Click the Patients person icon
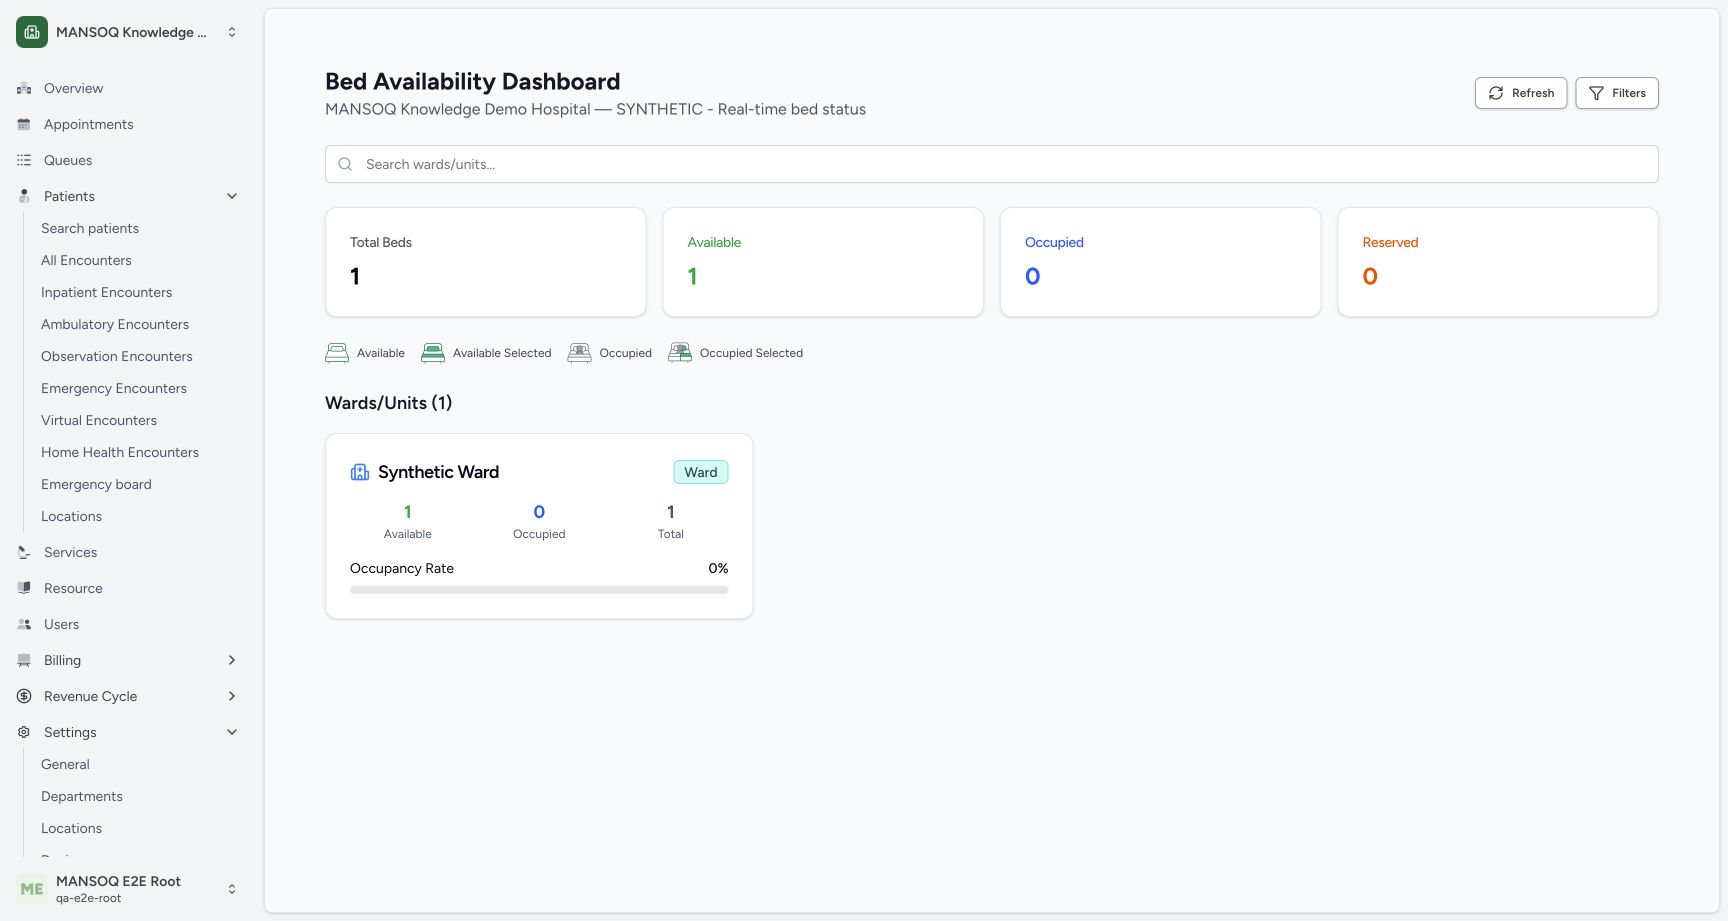The image size is (1728, 921). click(x=24, y=196)
